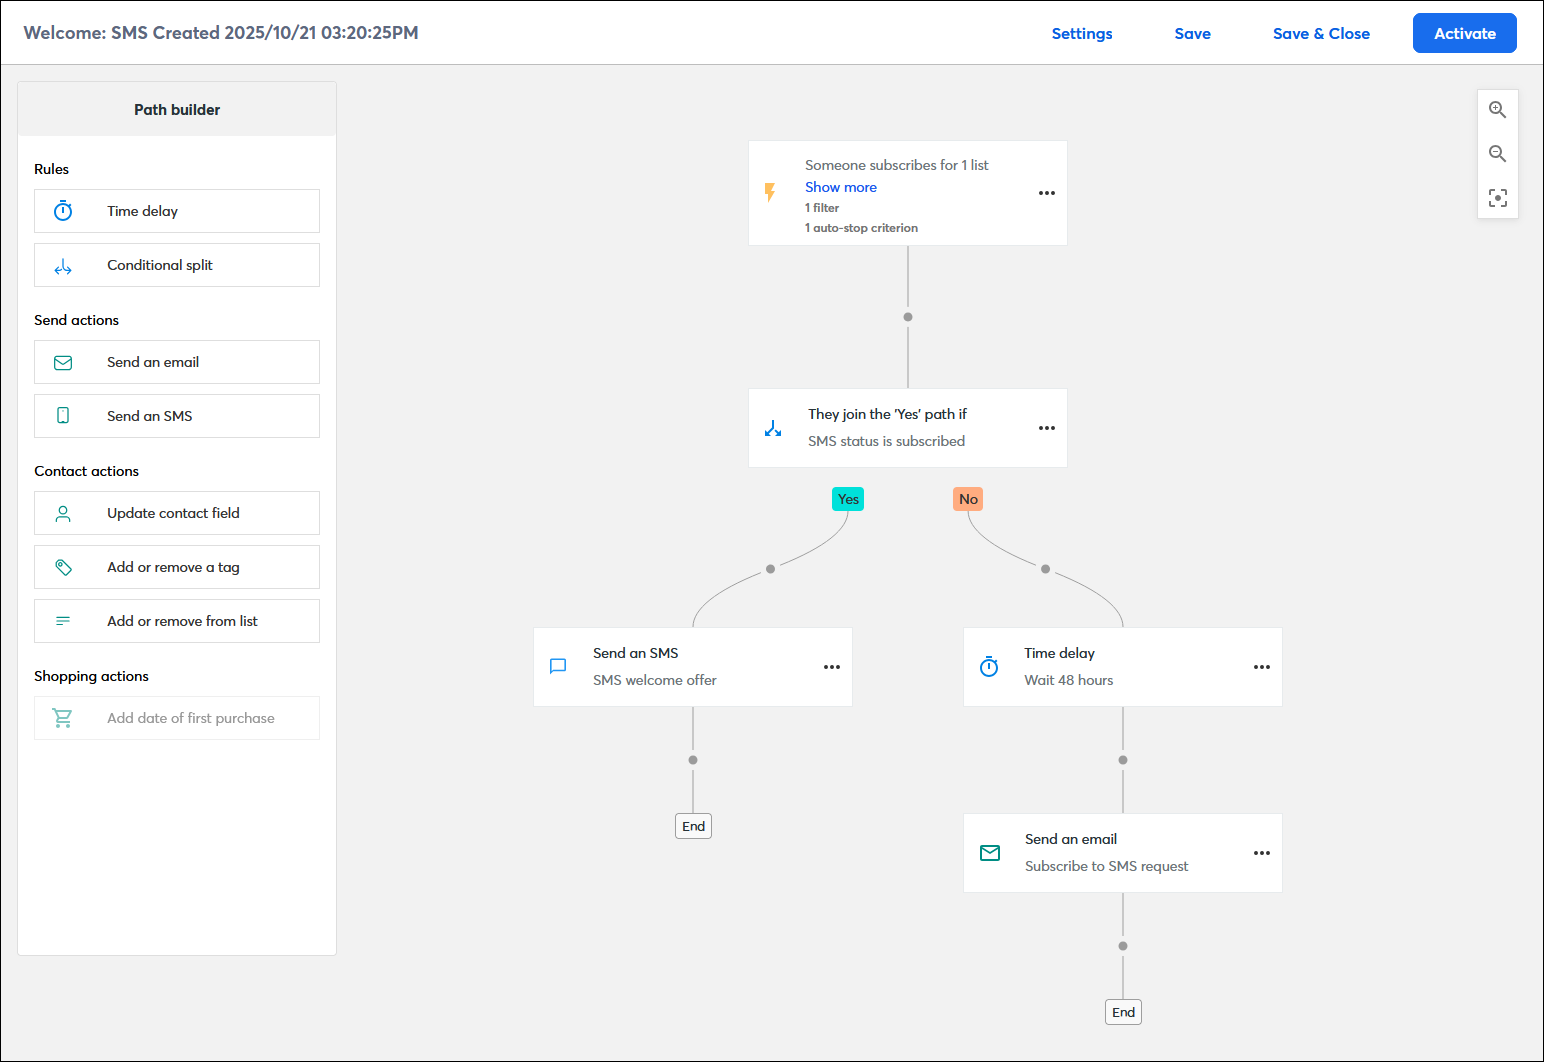This screenshot has height=1062, width=1544.
Task: Open the three-dot menu on the subscribe trigger node
Action: [1047, 193]
